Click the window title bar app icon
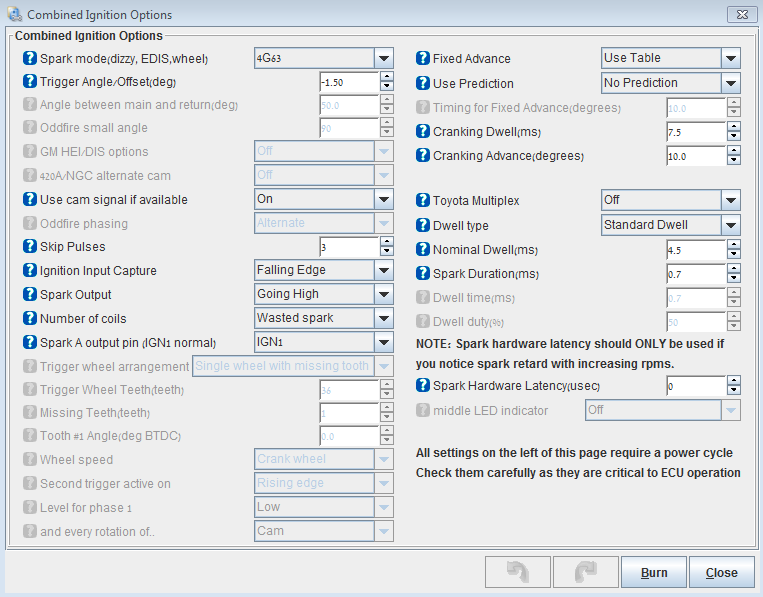The height and width of the screenshot is (597, 763). [x=15, y=14]
